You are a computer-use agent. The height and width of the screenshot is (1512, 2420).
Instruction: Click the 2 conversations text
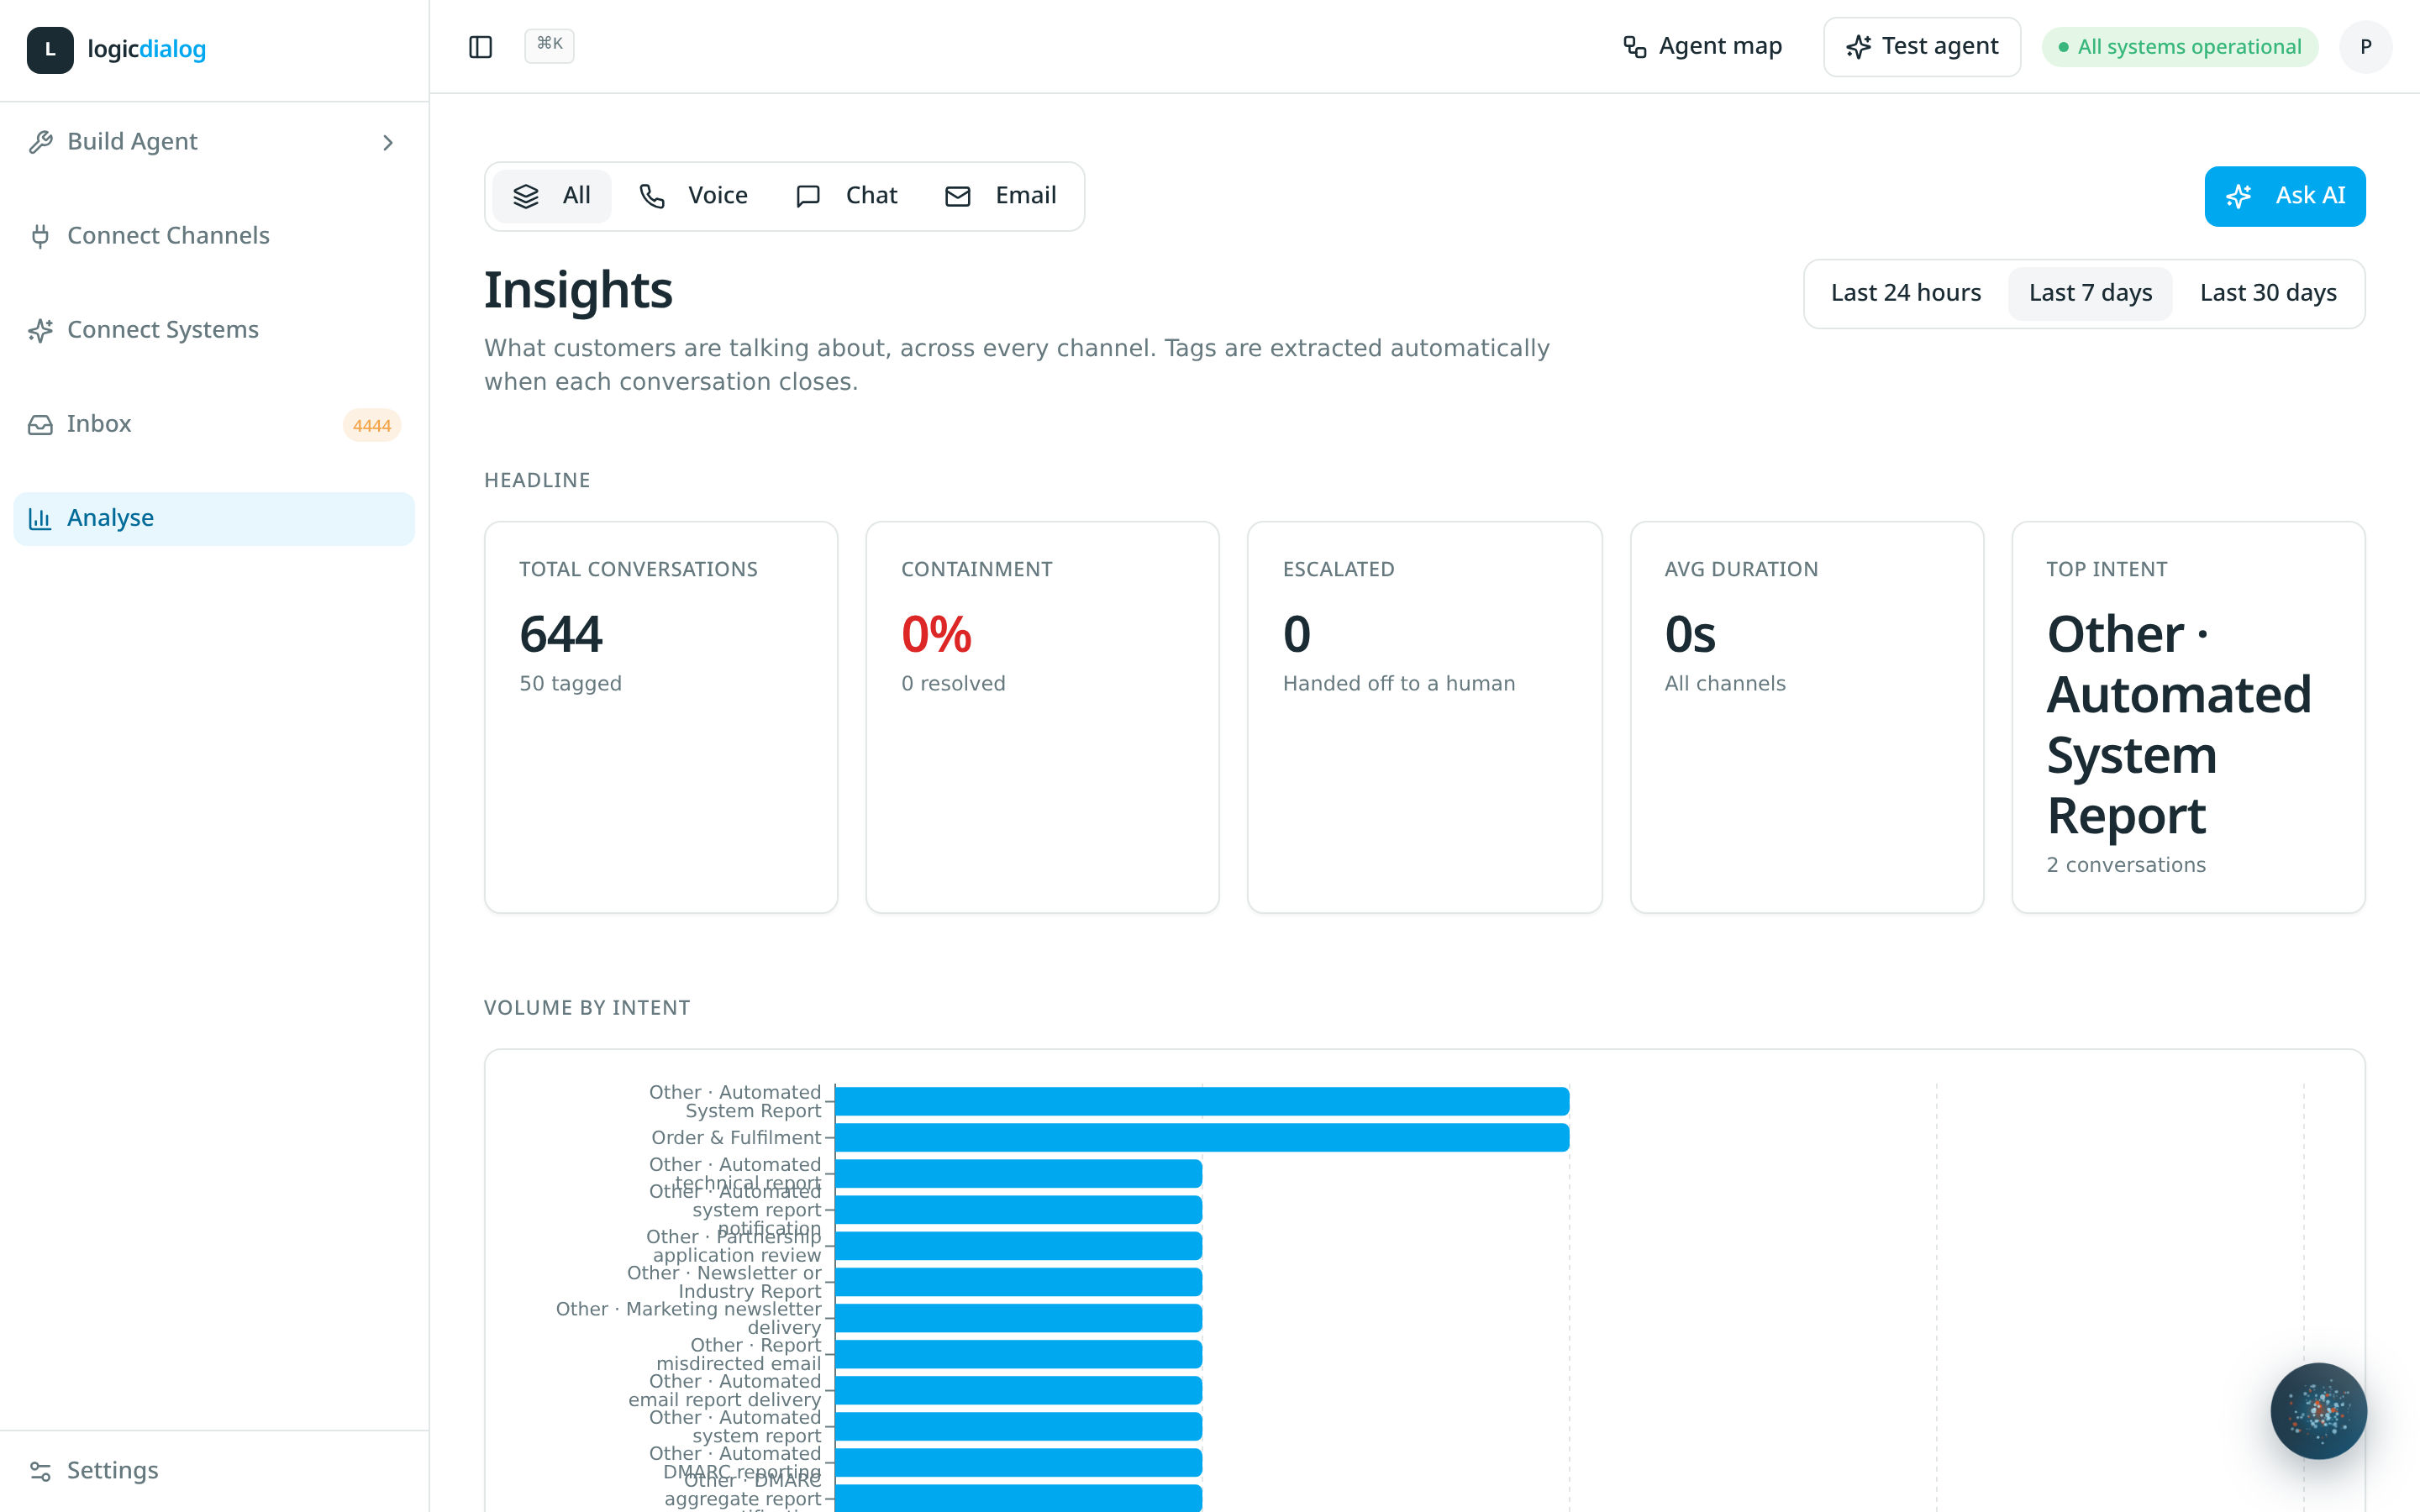coord(2126,865)
